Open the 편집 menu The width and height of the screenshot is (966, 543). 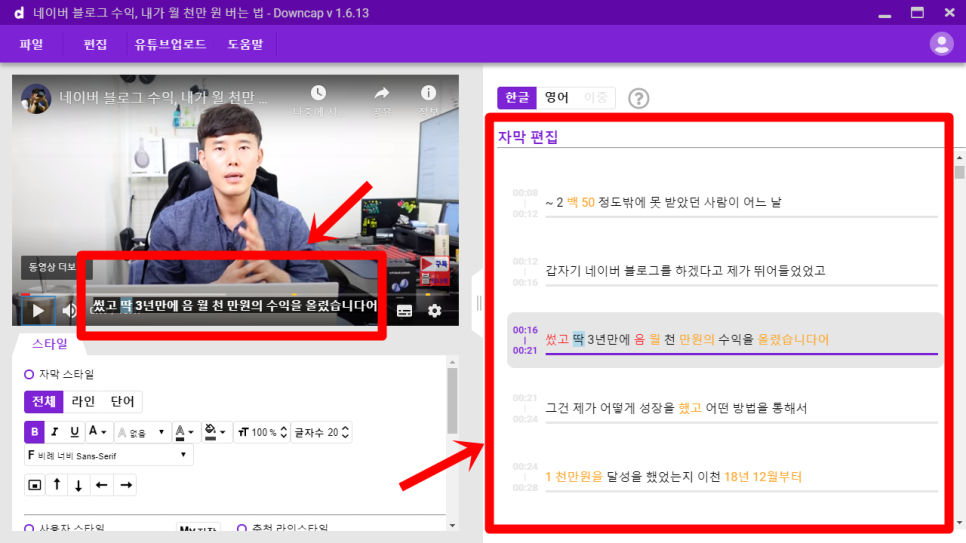click(x=95, y=44)
